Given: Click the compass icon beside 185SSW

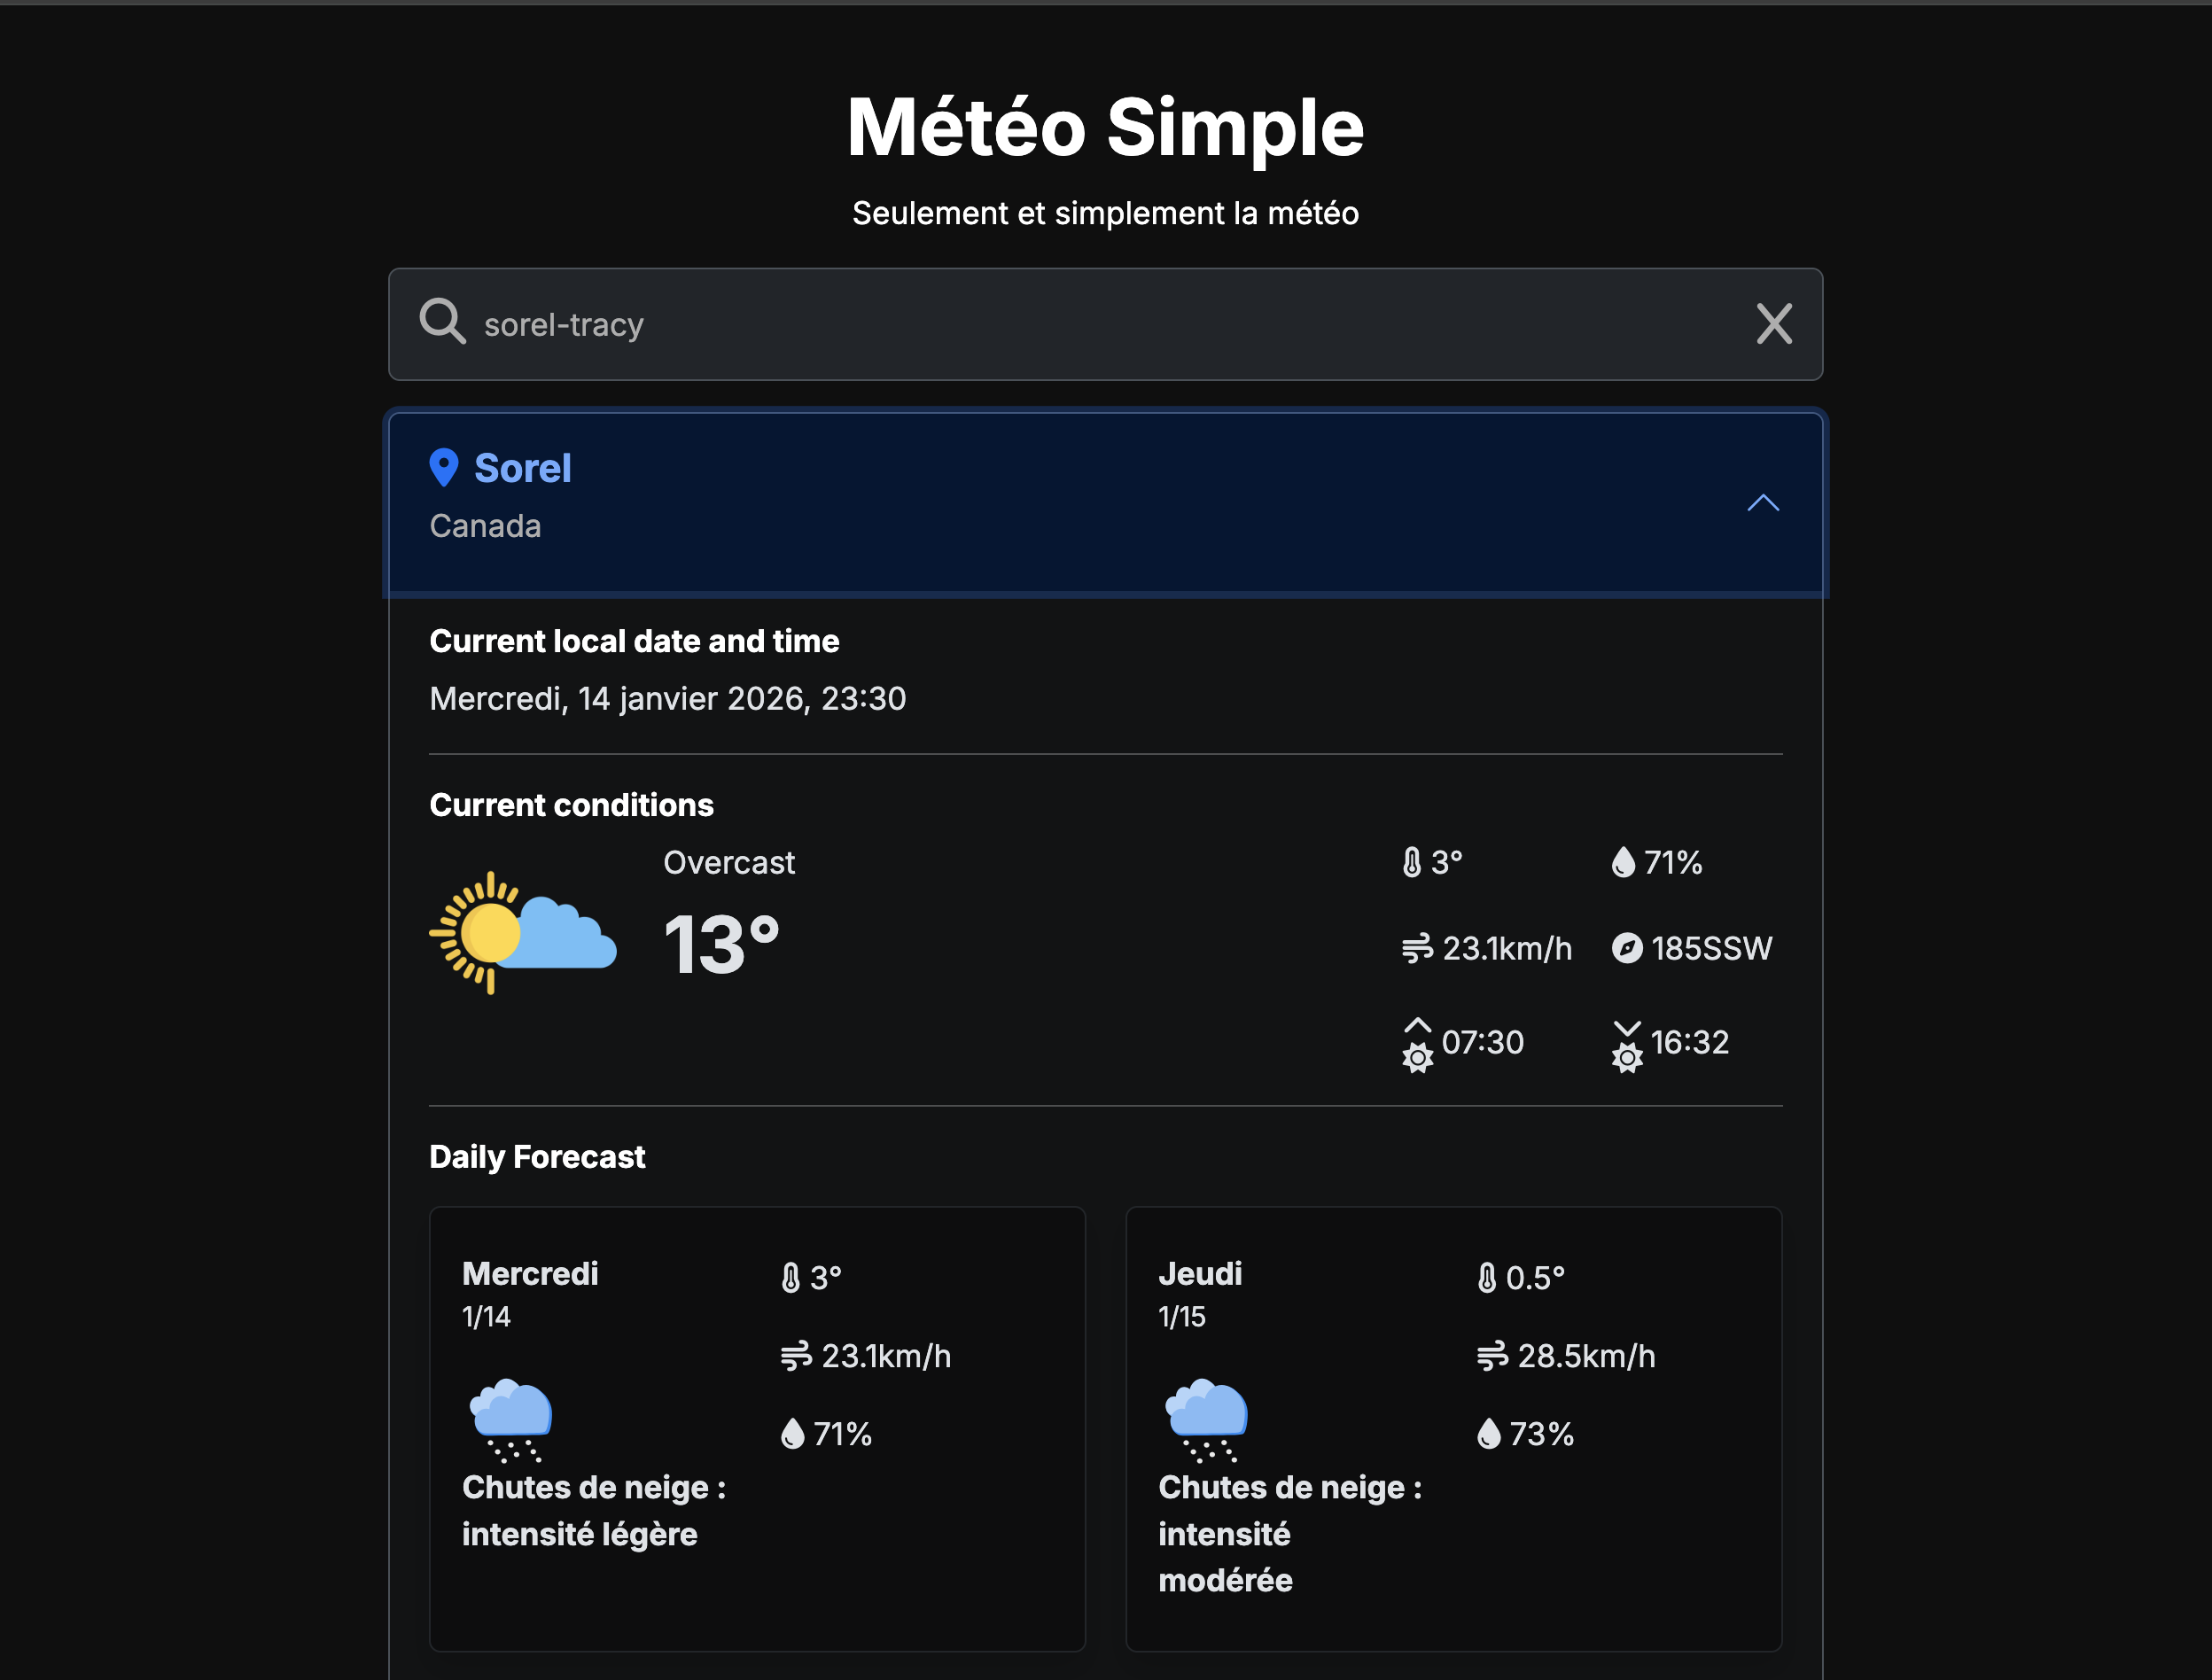Looking at the screenshot, I should click(x=1629, y=948).
